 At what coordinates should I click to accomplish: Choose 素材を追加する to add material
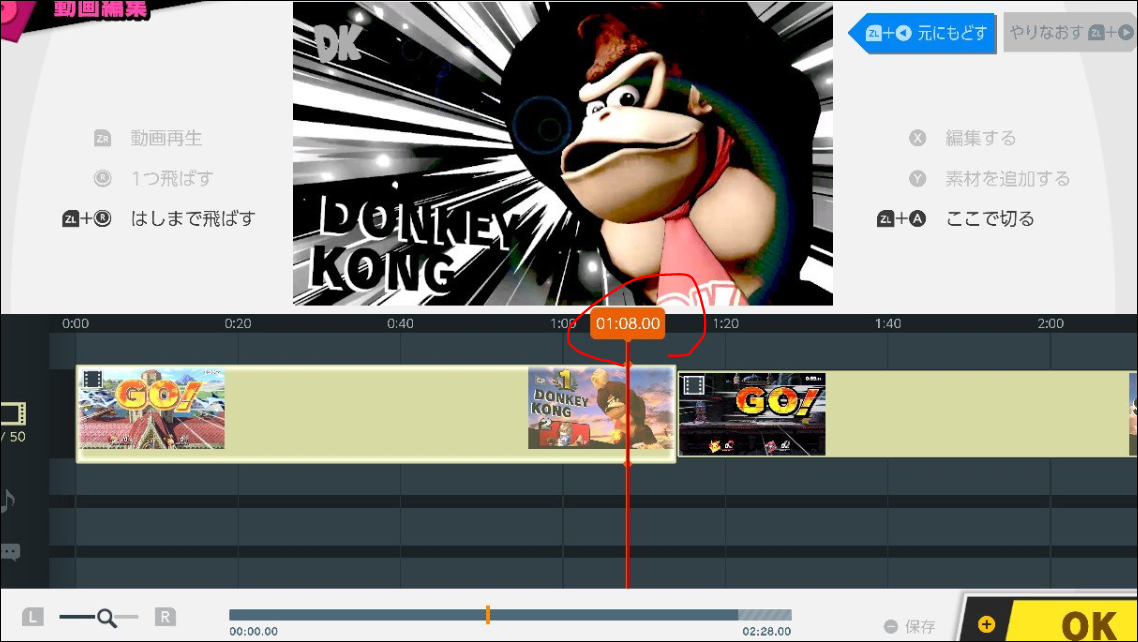coord(1007,178)
